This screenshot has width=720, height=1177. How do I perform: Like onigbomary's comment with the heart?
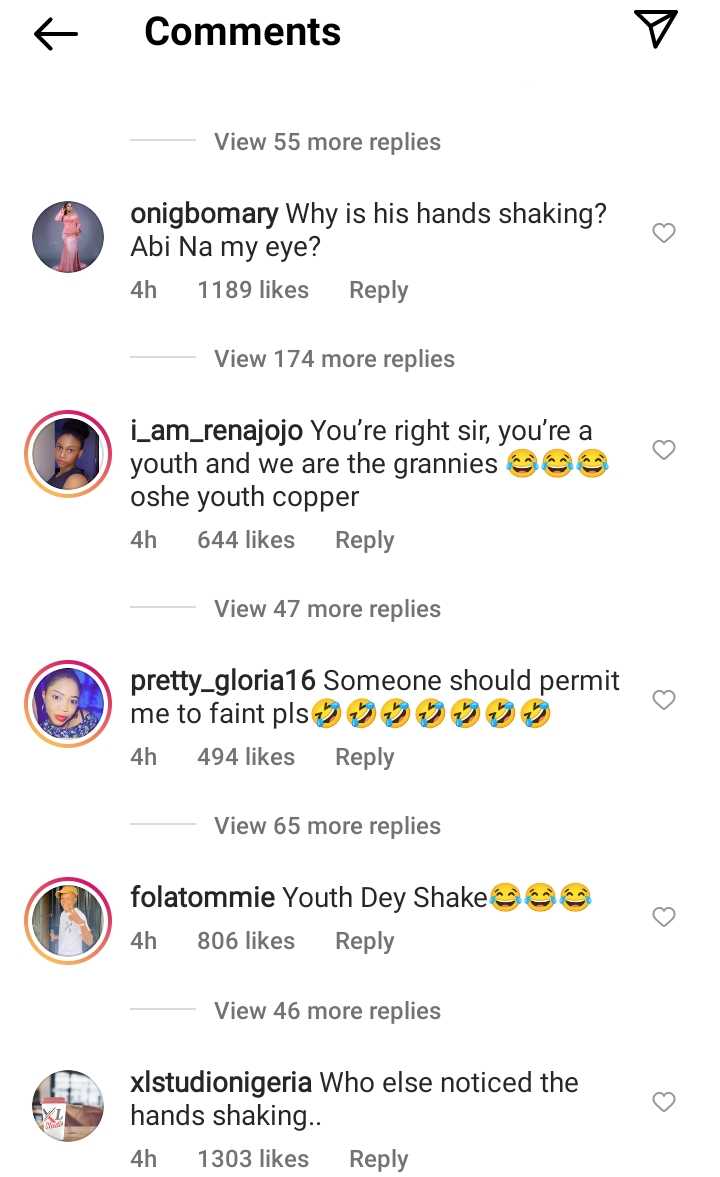[664, 233]
